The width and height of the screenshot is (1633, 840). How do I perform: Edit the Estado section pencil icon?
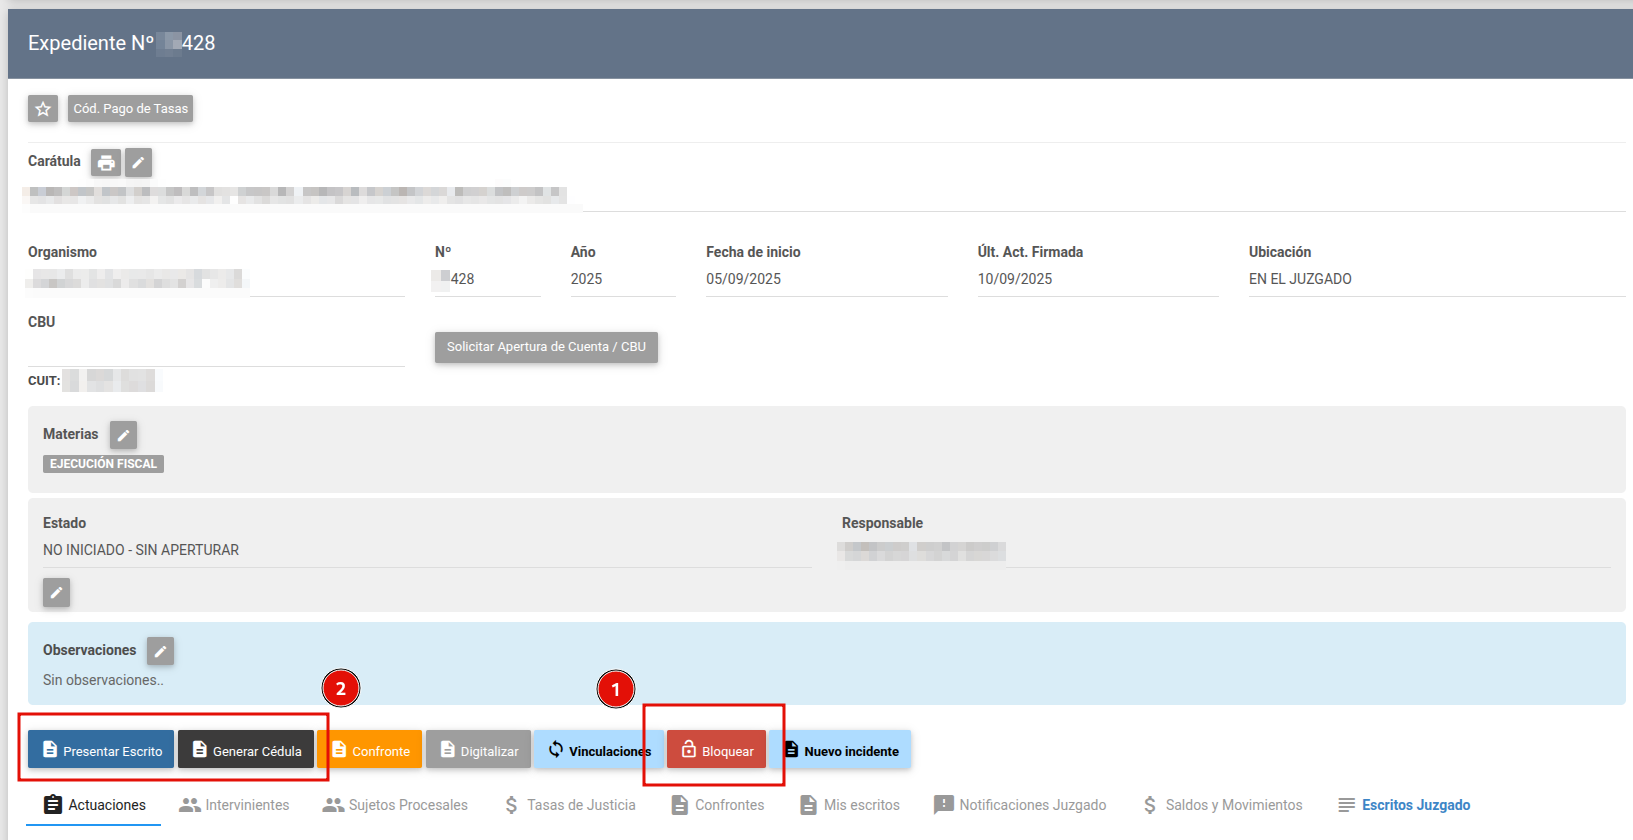point(56,593)
